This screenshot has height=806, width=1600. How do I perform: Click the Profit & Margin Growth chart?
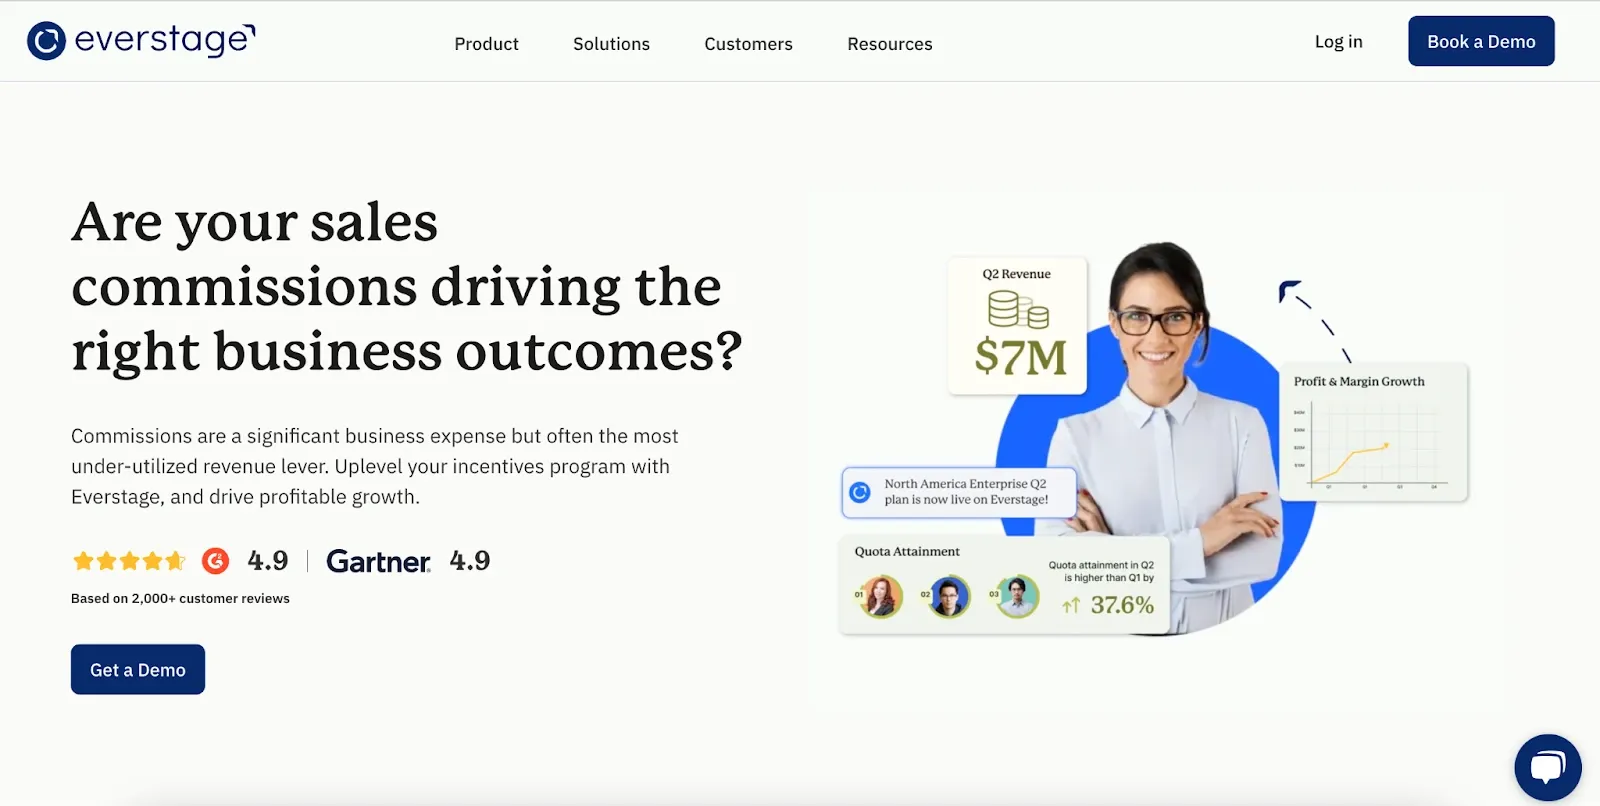[1375, 432]
